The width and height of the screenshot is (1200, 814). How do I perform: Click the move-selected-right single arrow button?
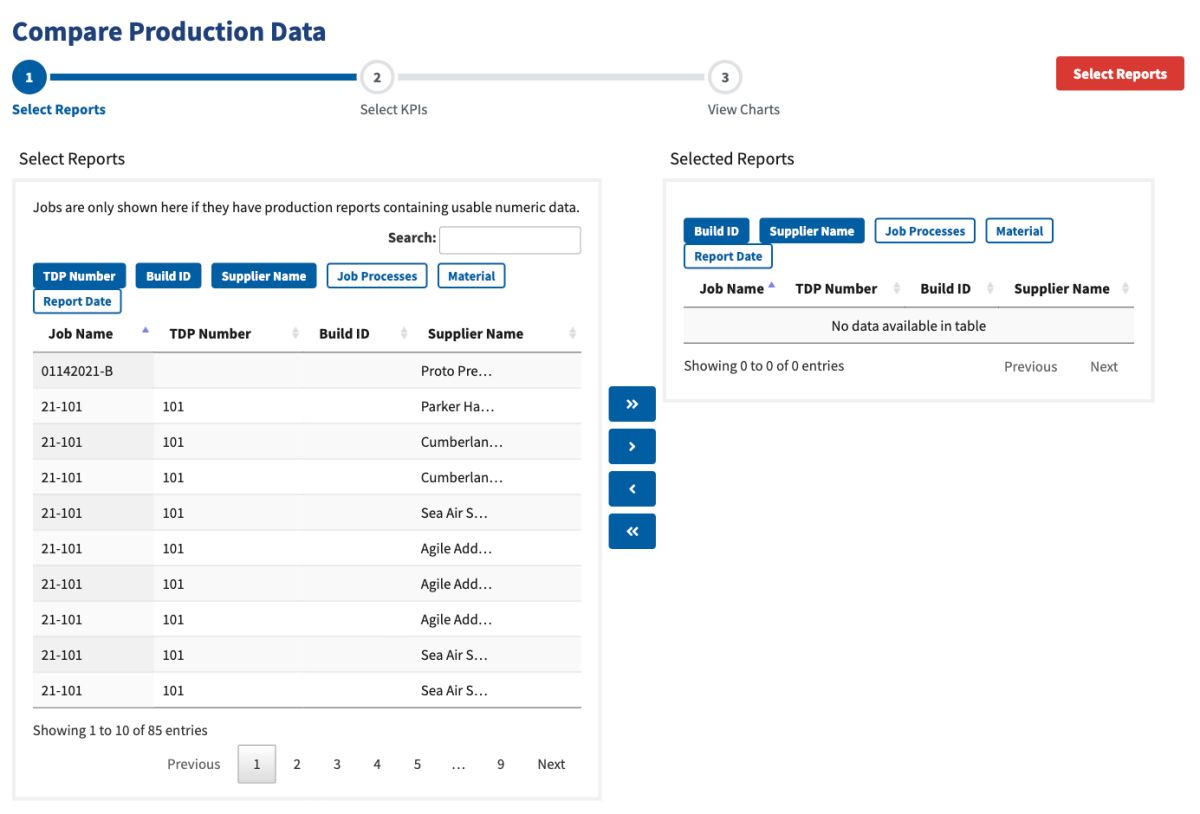coord(632,447)
